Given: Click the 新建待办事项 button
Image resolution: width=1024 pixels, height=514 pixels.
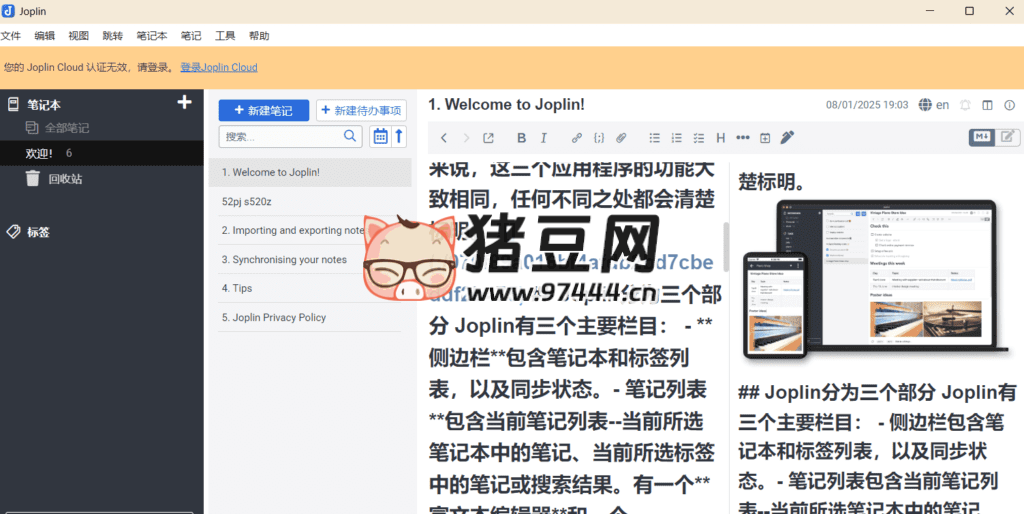Looking at the screenshot, I should click(361, 110).
